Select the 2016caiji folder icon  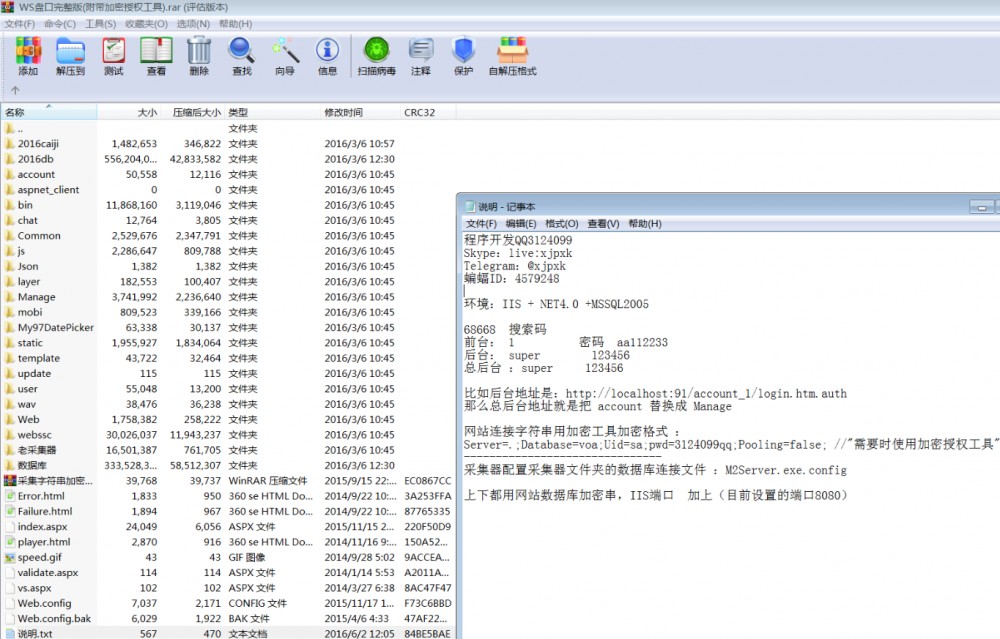pyautogui.click(x=10, y=143)
